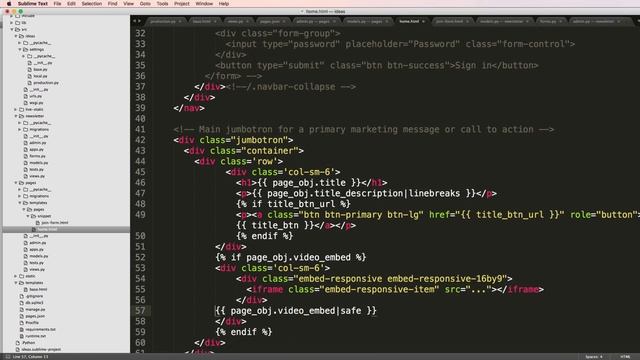
Task: Click the next-tab arrow in tab bar
Action: click(x=140, y=21)
